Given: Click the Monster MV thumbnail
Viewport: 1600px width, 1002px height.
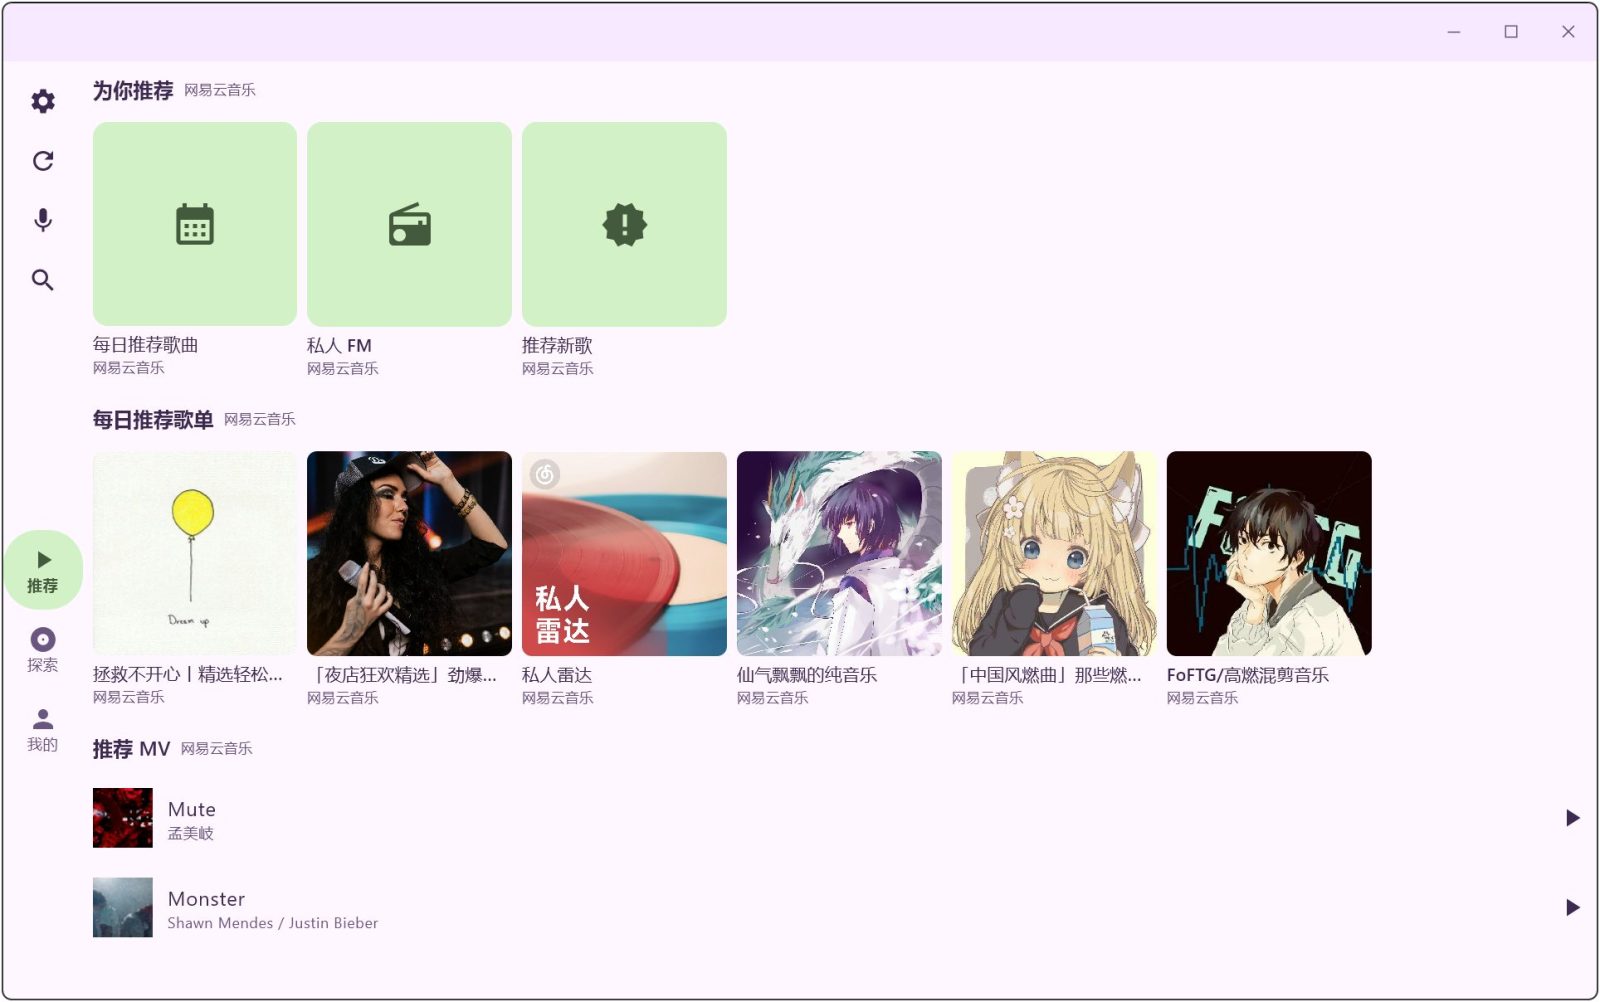Looking at the screenshot, I should pos(123,908).
